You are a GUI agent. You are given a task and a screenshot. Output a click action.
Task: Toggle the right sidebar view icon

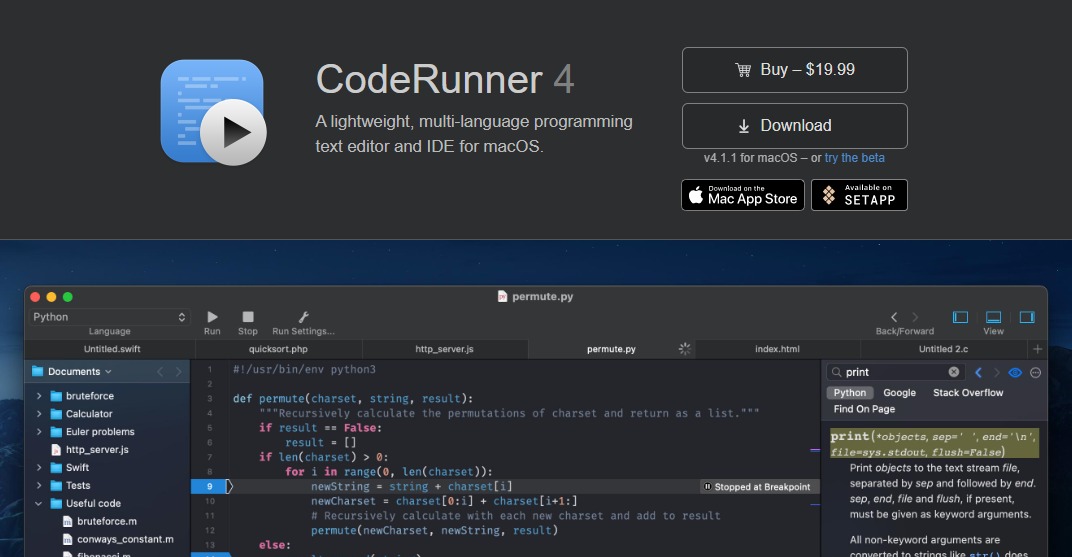point(1027,317)
